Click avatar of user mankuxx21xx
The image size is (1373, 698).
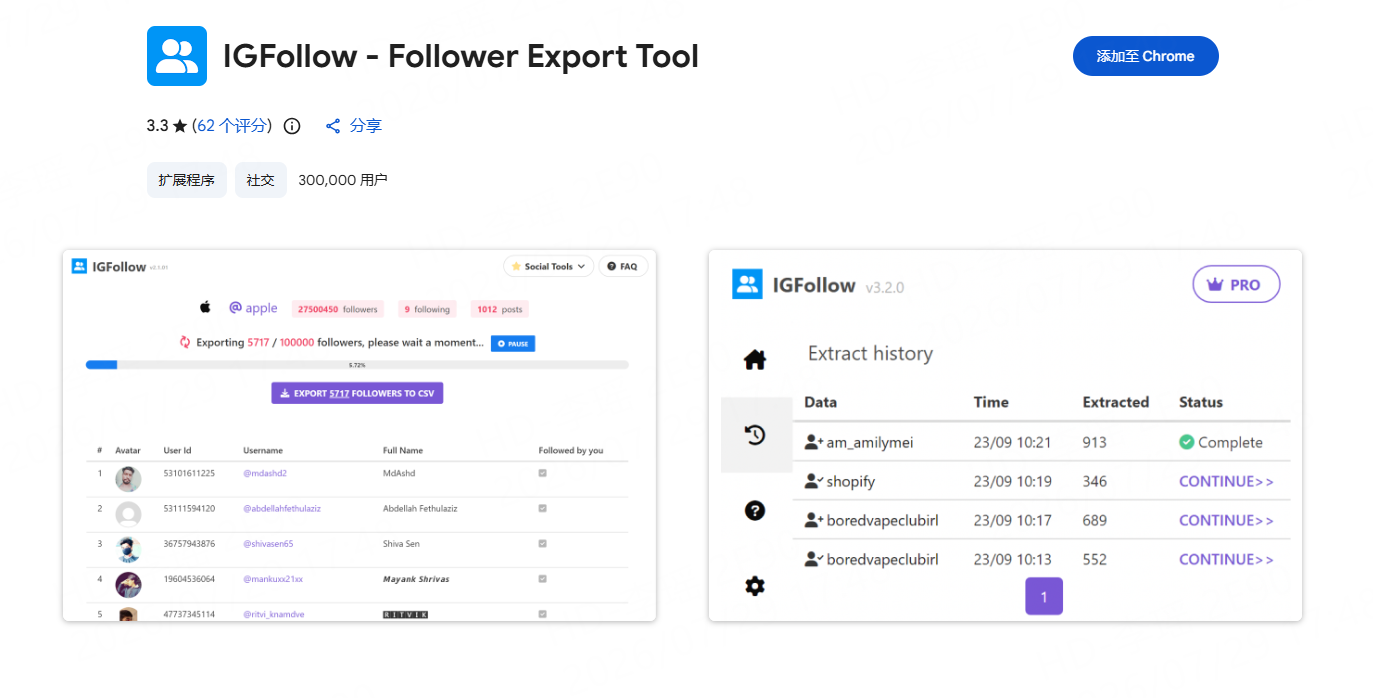[128, 585]
